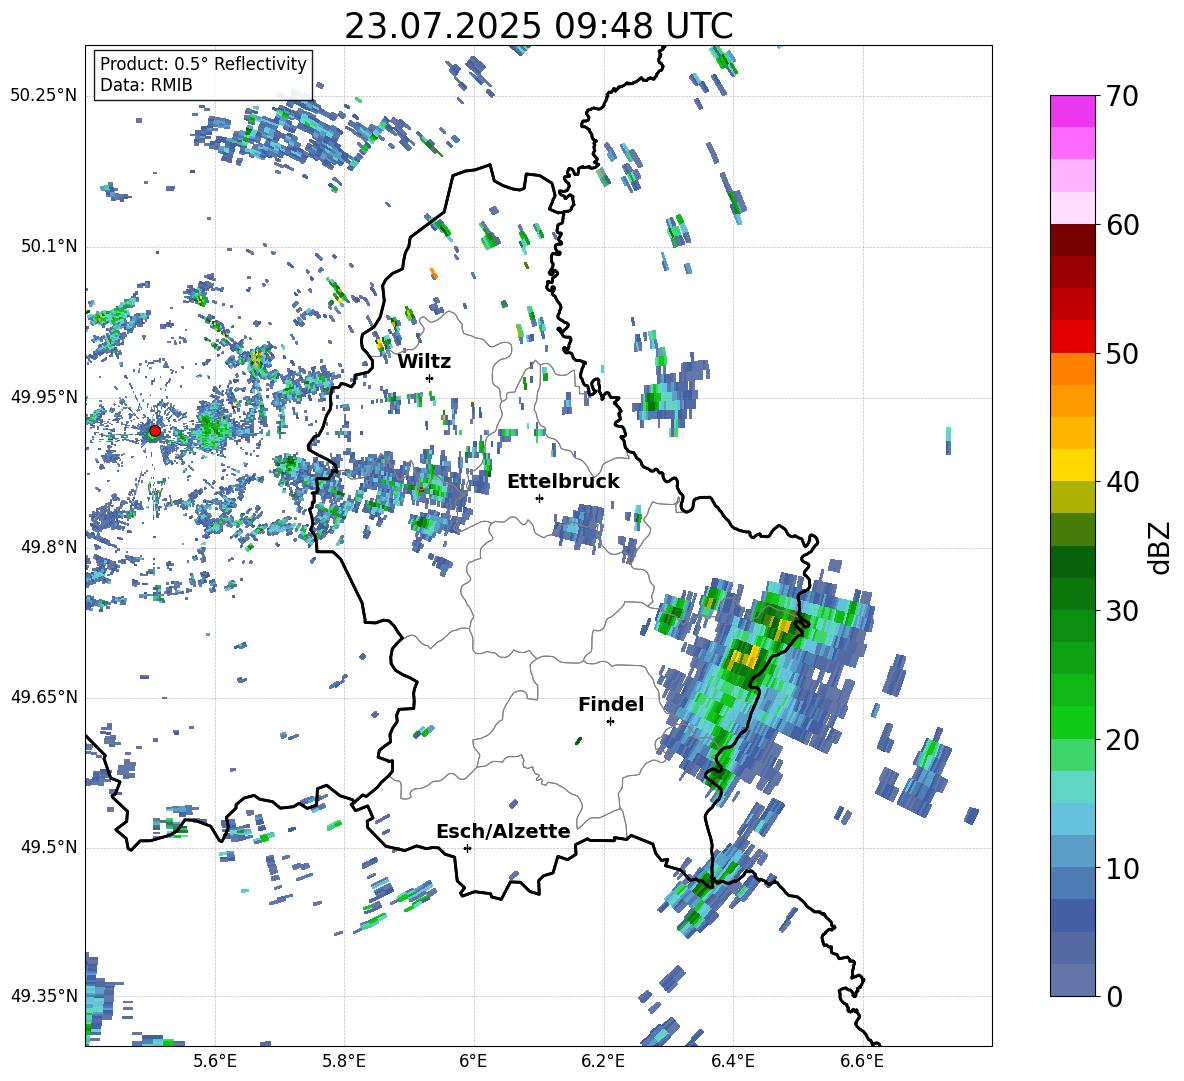1184x1081 pixels.
Task: Click the cross marker below Esch/Alzette
Action: point(467,848)
